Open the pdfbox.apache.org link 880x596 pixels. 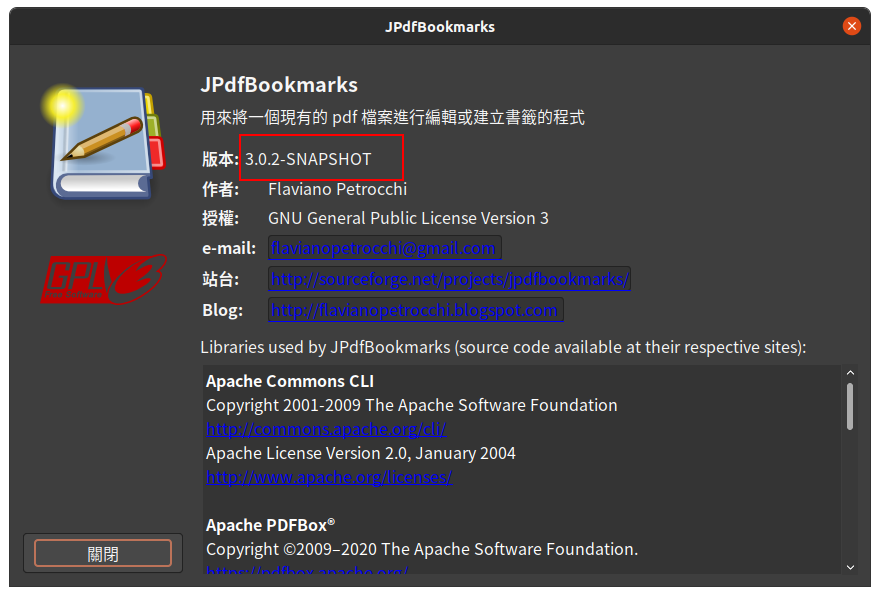click(307, 570)
